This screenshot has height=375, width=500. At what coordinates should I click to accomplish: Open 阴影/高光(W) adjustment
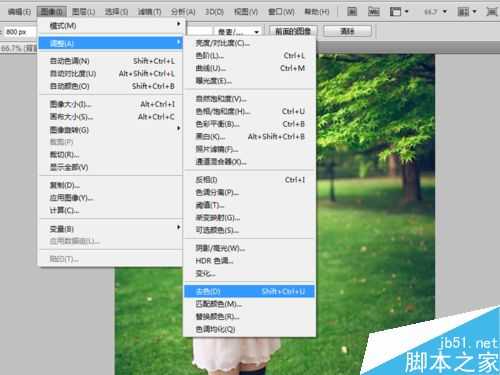click(249, 248)
